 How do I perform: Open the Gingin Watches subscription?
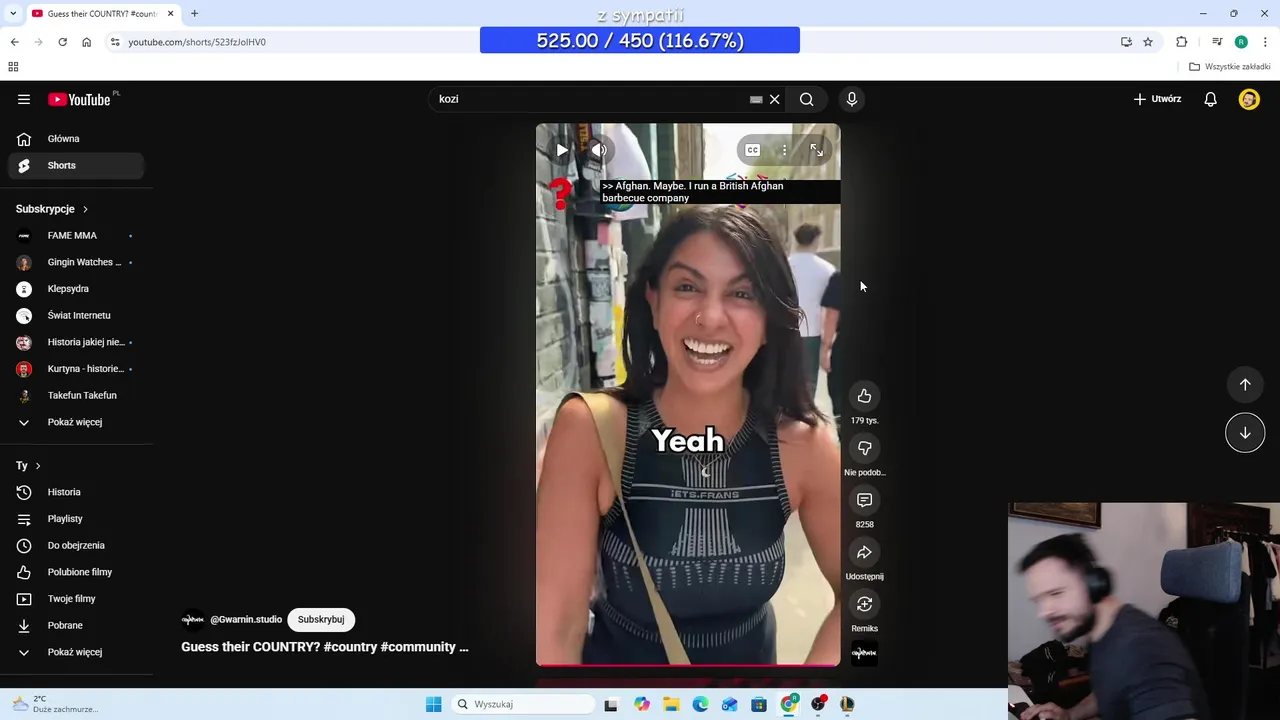click(x=76, y=262)
